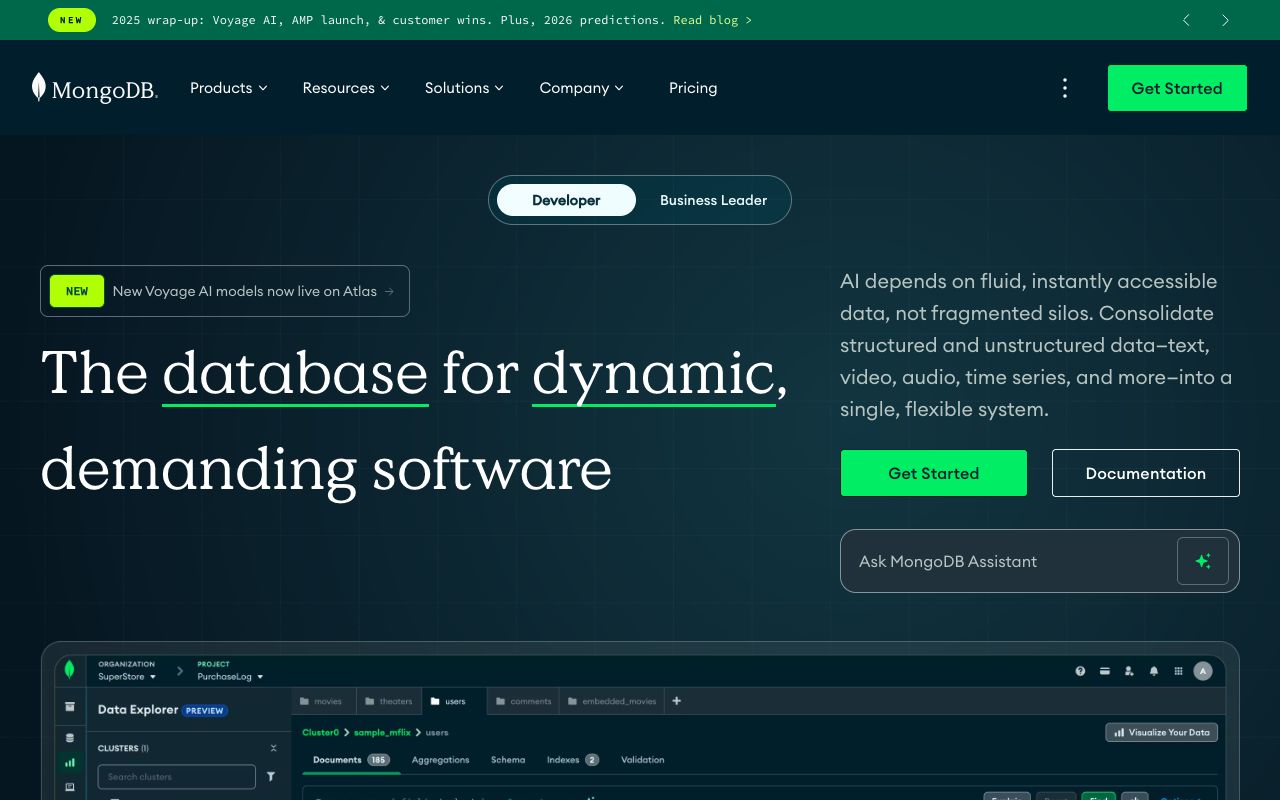Open the Solutions dropdown menu
The height and width of the screenshot is (800, 1280).
click(x=464, y=88)
